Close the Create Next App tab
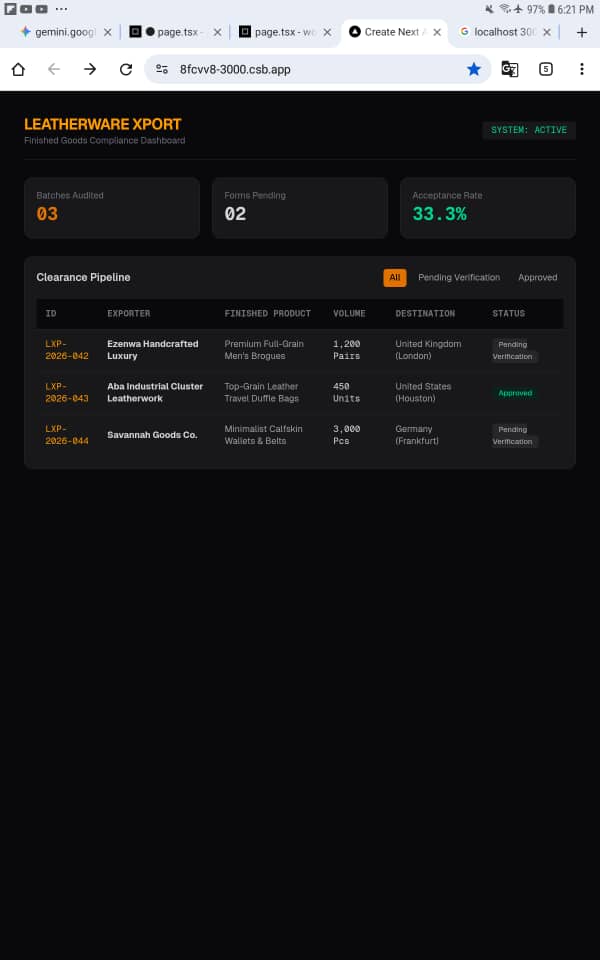The image size is (600, 960). (437, 32)
